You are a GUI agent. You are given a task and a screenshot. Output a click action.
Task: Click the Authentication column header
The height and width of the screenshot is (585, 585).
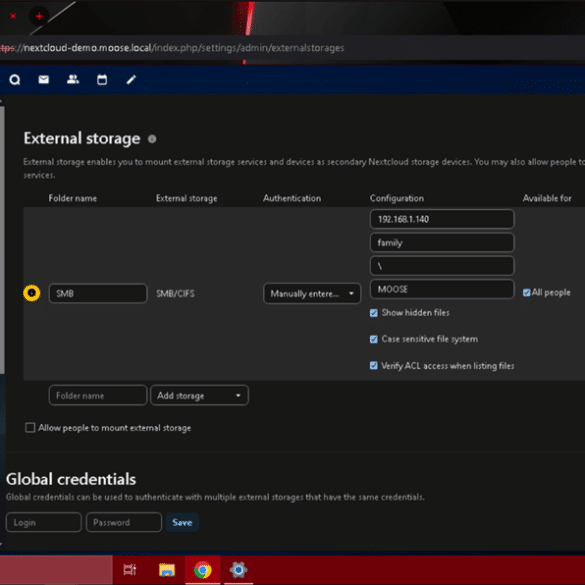(292, 198)
